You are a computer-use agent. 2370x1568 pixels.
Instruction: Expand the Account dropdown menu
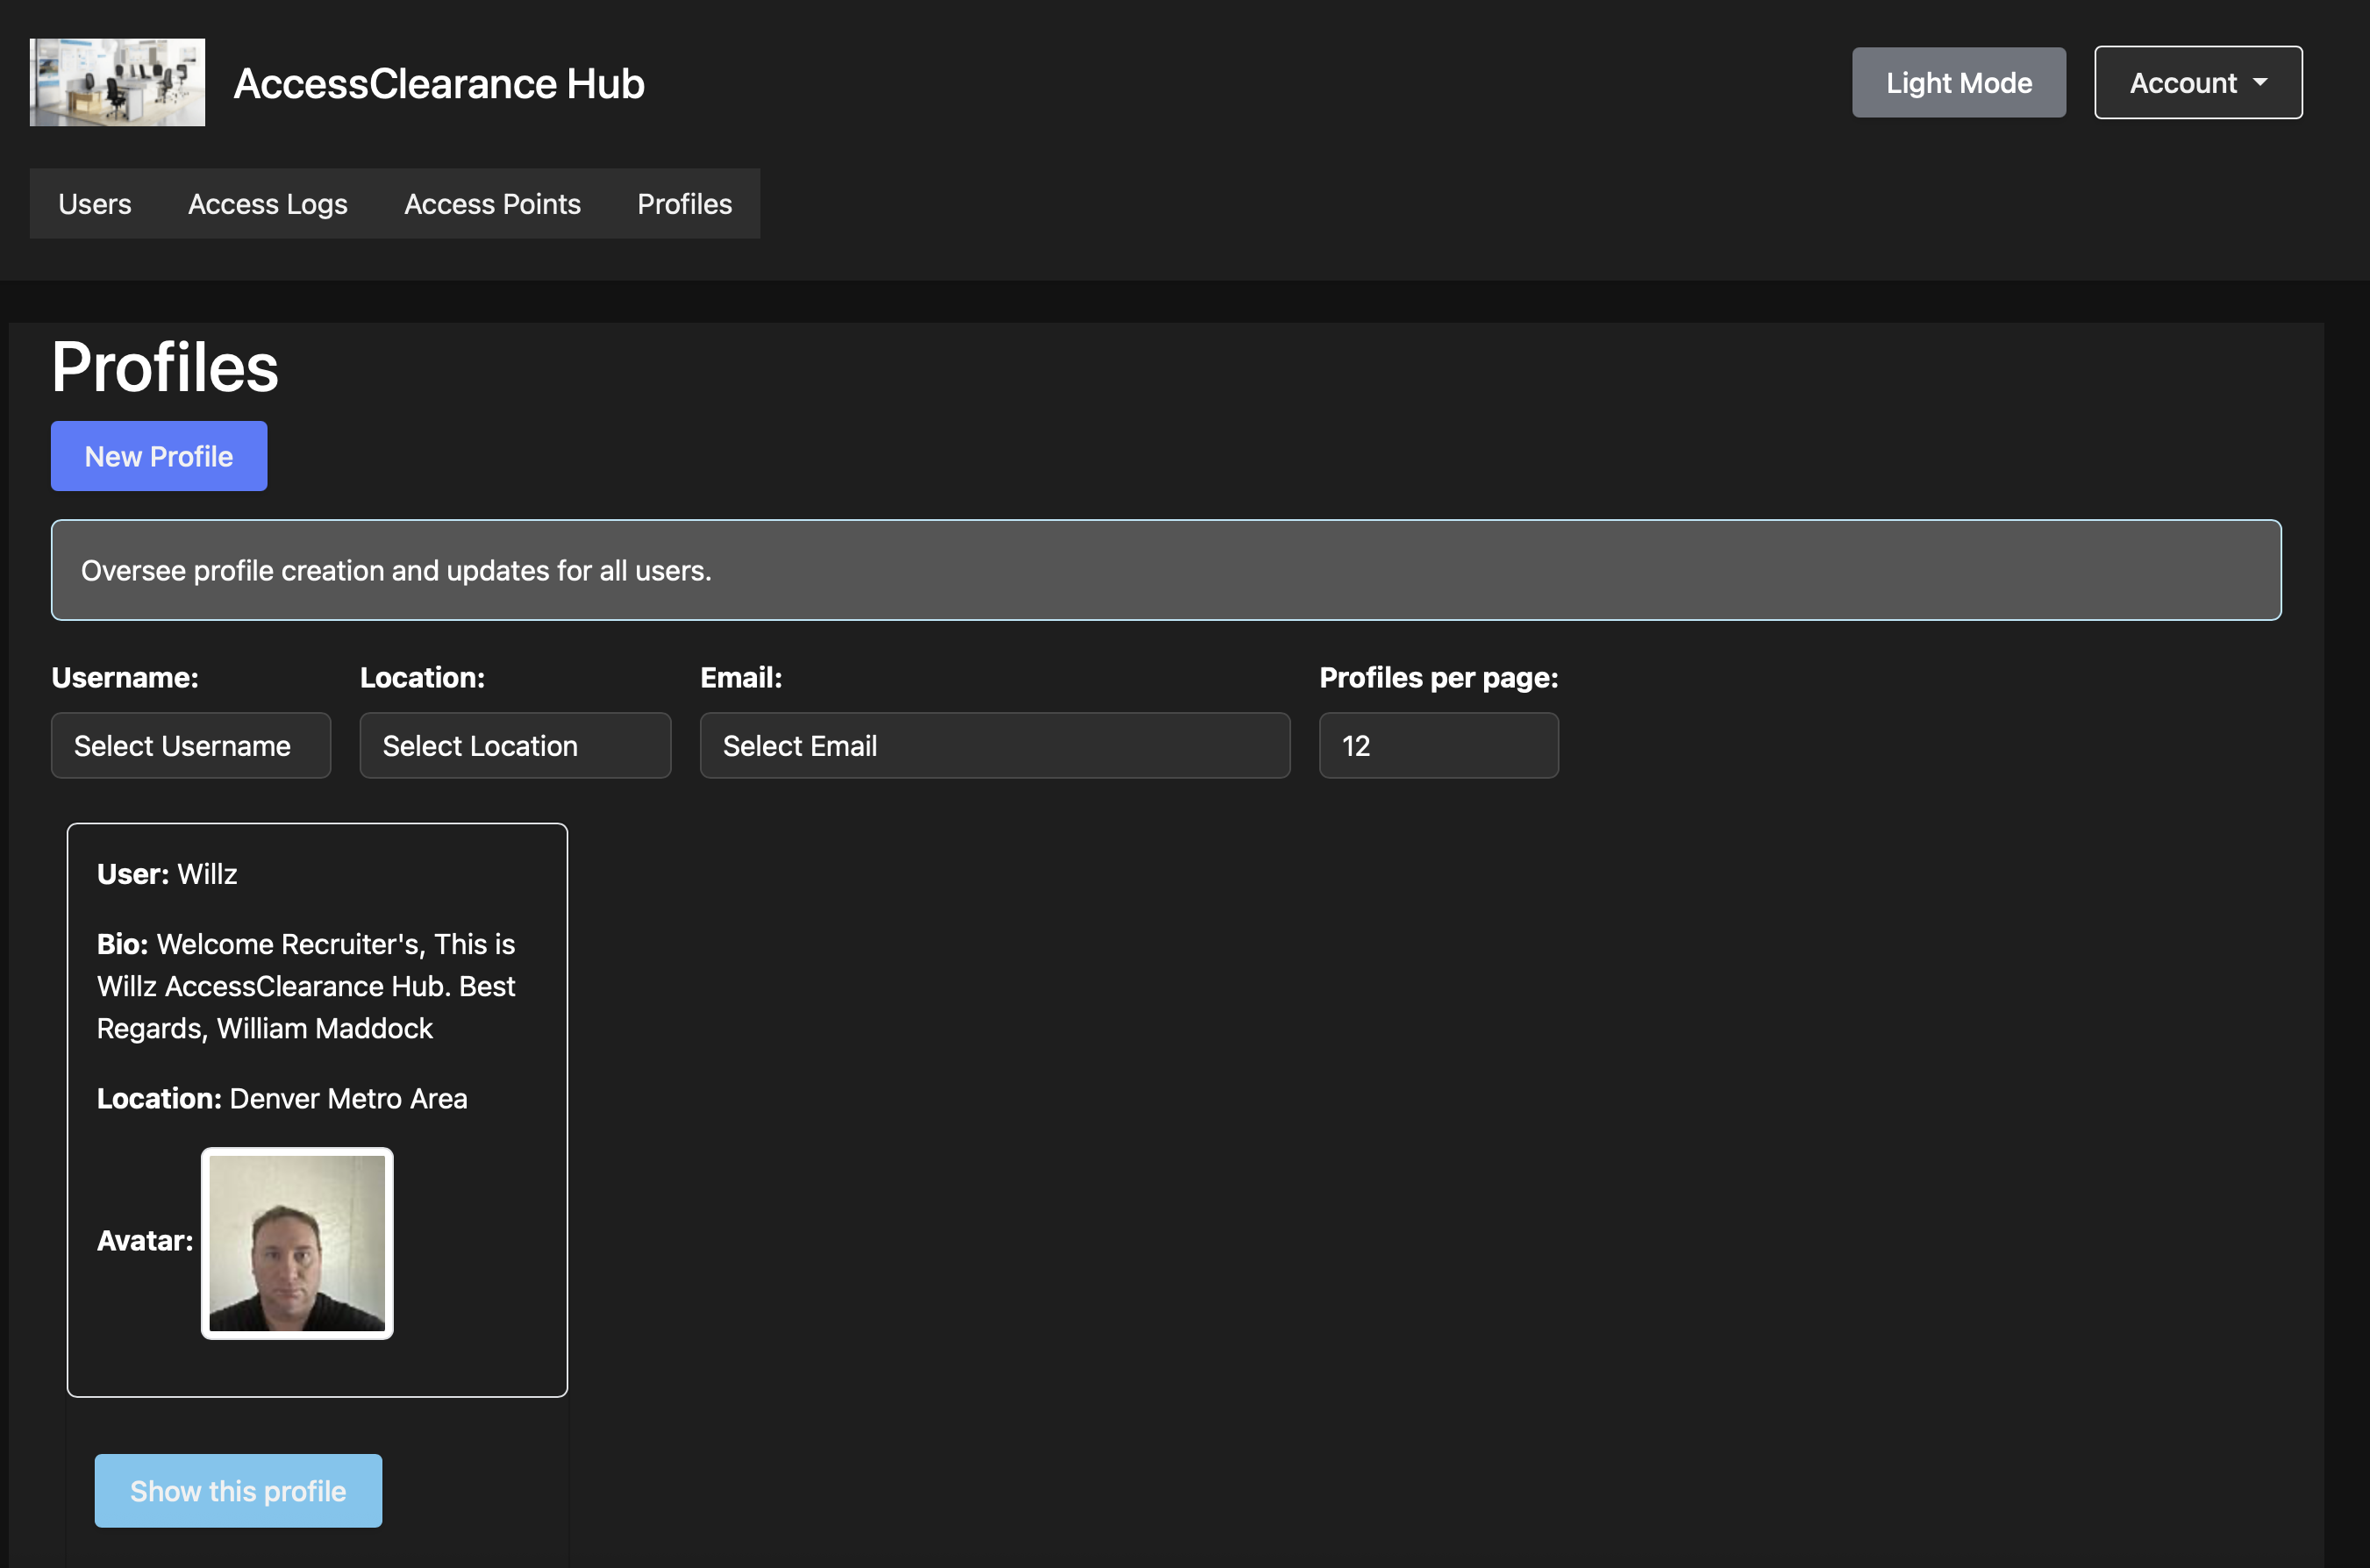(x=2198, y=82)
